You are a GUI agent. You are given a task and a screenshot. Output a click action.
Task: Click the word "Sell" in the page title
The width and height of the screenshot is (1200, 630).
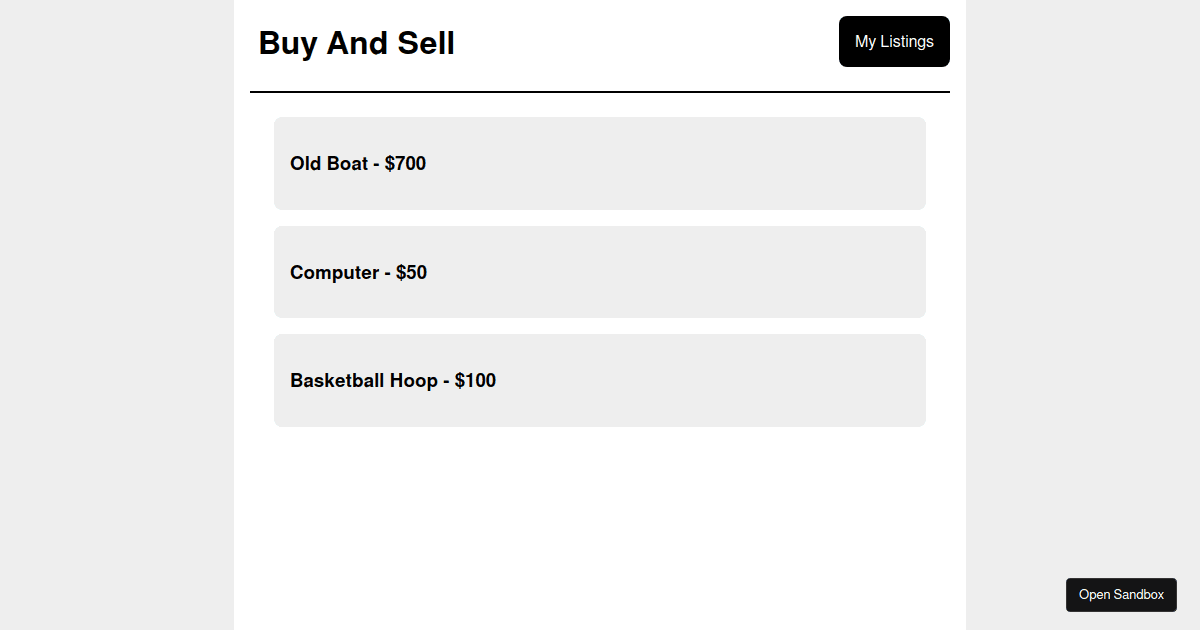point(423,44)
